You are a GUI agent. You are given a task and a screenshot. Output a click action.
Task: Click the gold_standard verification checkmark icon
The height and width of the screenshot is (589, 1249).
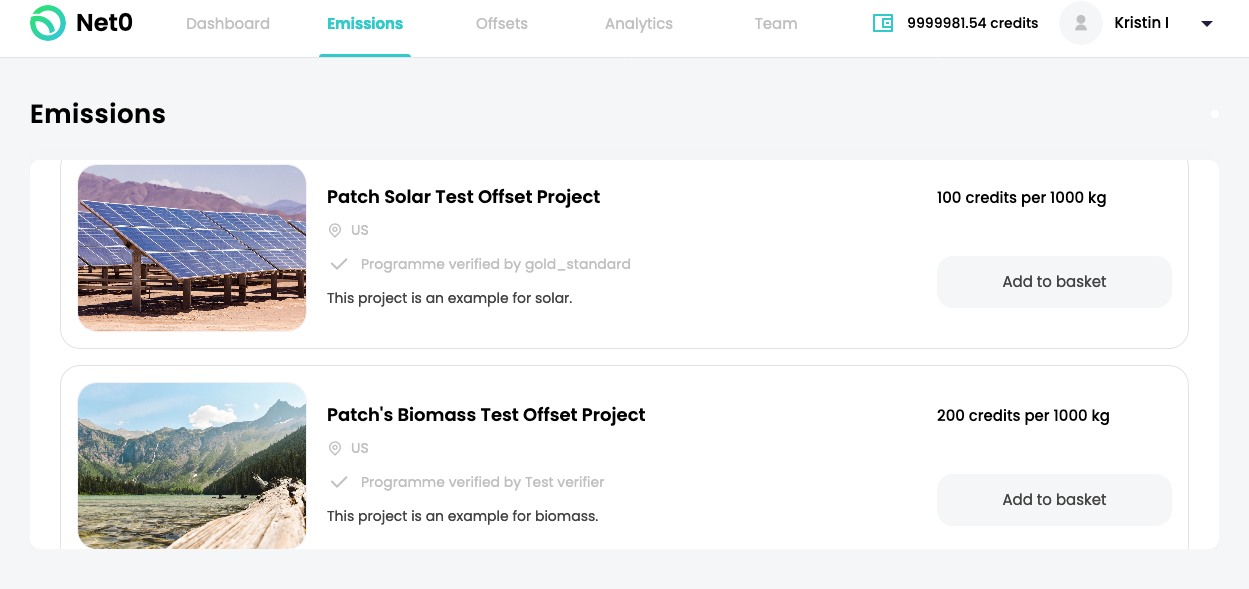(339, 264)
